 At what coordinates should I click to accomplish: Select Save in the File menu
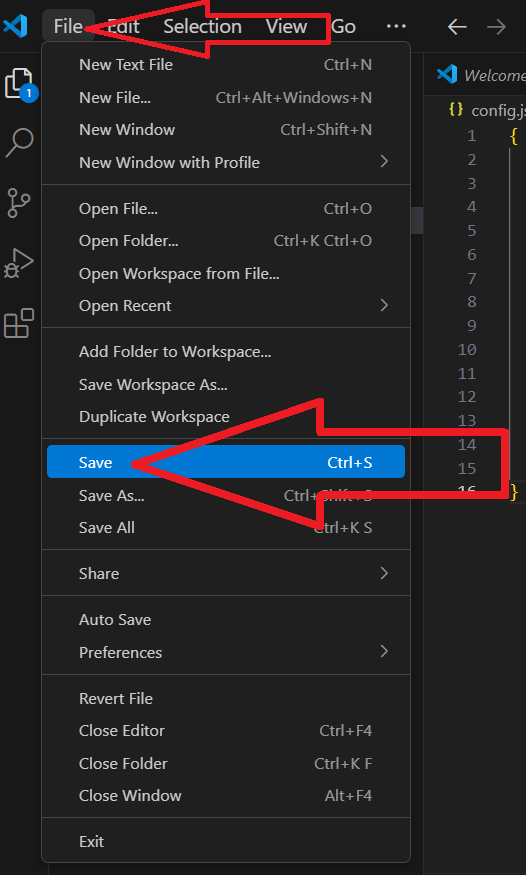tap(226, 462)
